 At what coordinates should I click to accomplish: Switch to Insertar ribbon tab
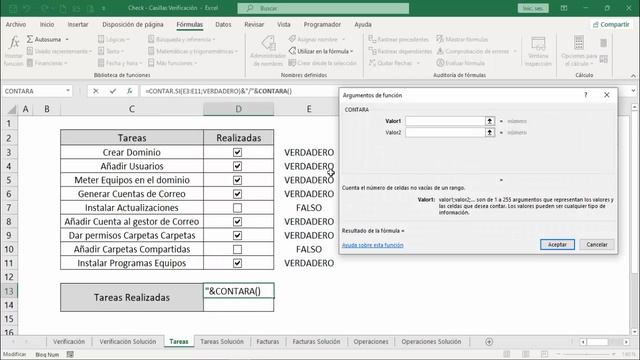click(78, 24)
